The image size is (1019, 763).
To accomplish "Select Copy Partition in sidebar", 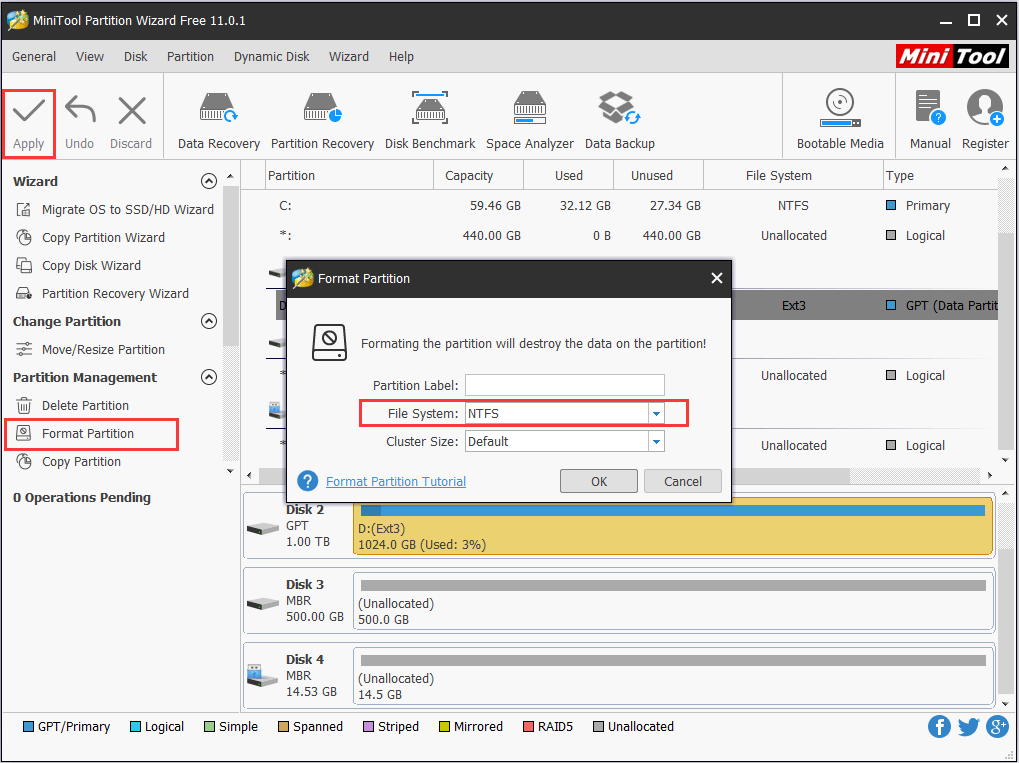I will (x=68, y=461).
